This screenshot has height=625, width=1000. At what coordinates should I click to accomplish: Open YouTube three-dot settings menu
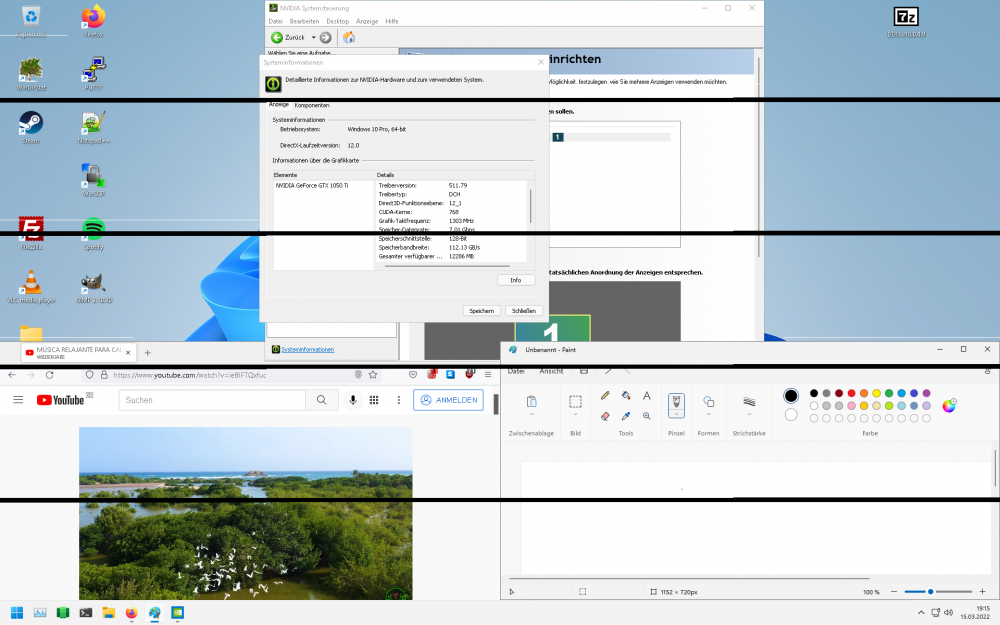tap(399, 400)
